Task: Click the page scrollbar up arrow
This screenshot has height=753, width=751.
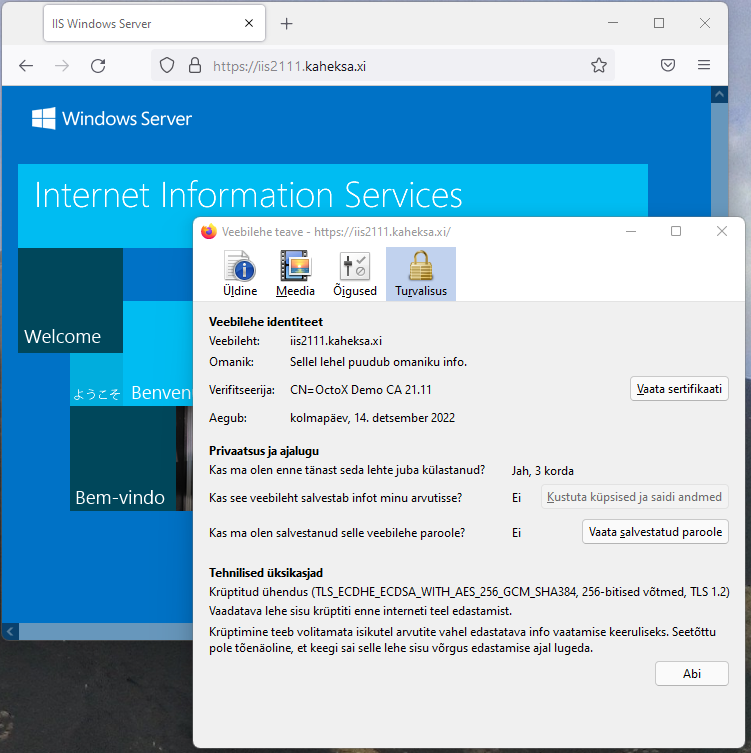Action: pos(719,95)
